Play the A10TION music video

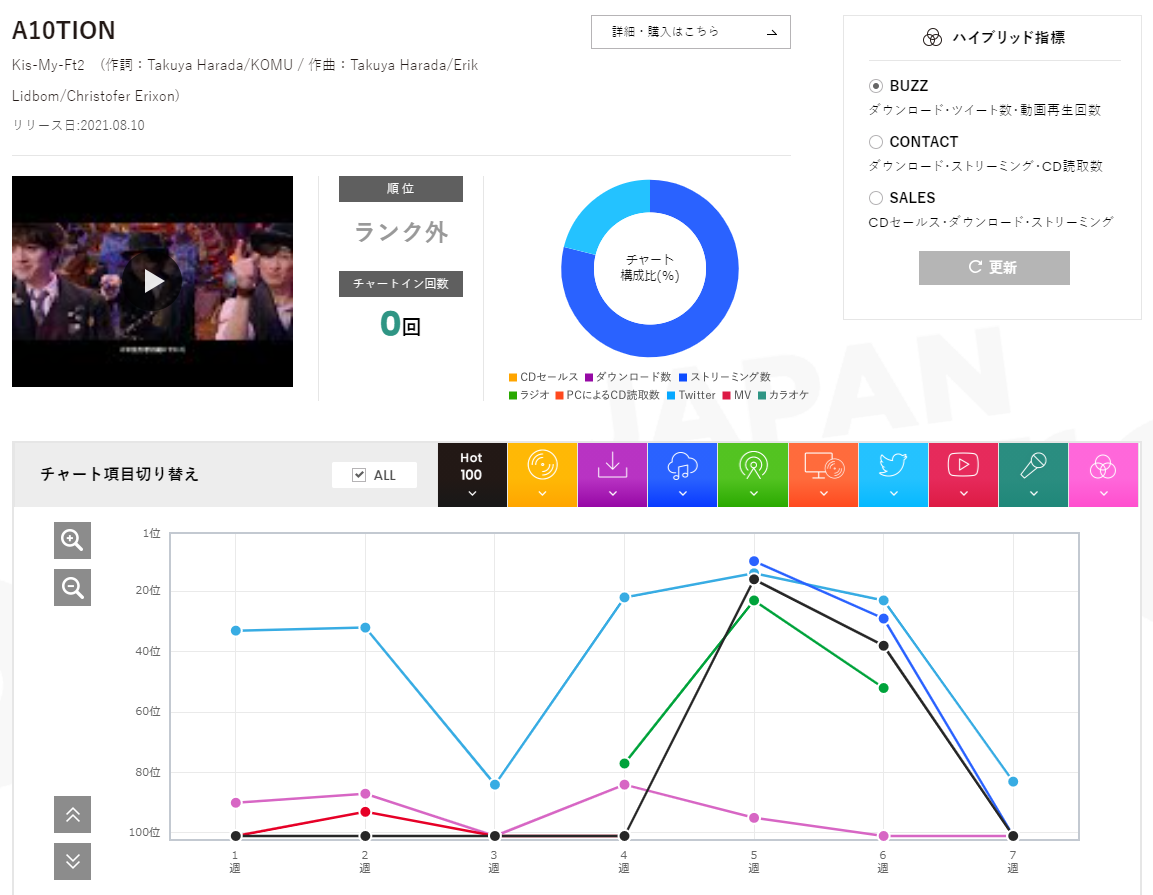pos(153,281)
